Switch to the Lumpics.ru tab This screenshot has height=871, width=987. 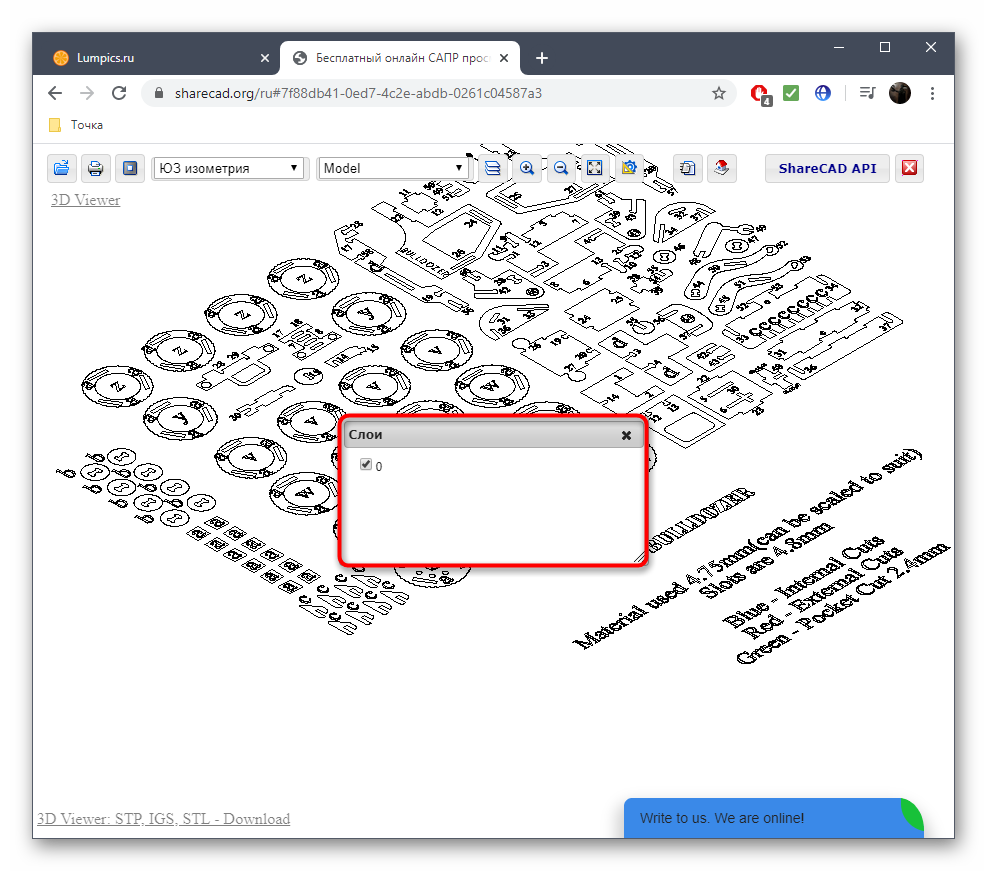(x=150, y=58)
